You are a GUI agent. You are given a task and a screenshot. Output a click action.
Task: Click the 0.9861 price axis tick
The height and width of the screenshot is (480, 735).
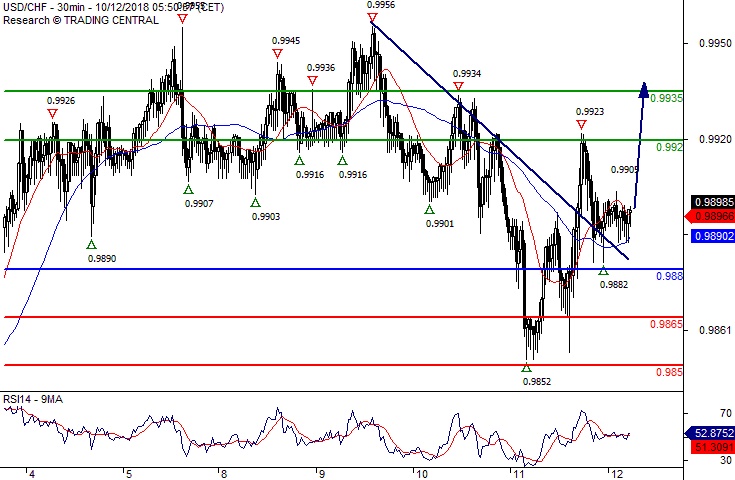715,331
